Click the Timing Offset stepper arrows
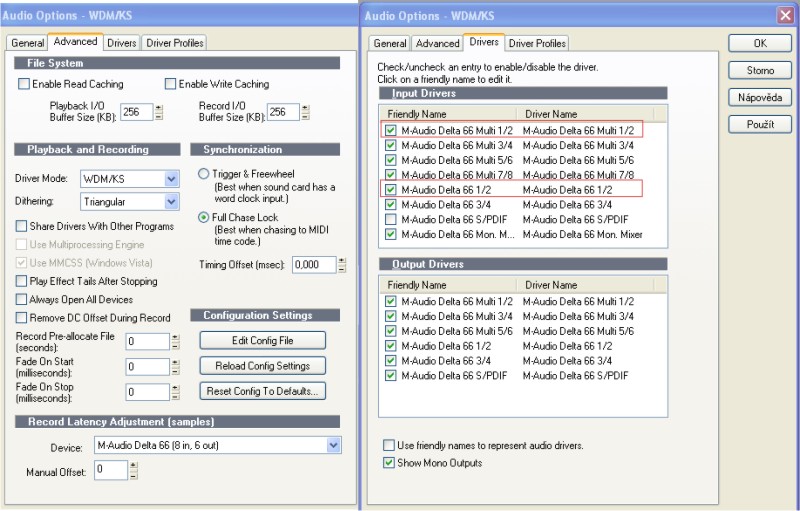This screenshot has height=511, width=800. 342,265
